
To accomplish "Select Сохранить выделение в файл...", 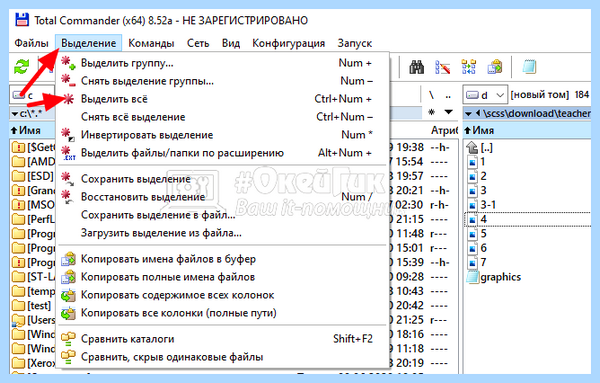I will 223,215.
